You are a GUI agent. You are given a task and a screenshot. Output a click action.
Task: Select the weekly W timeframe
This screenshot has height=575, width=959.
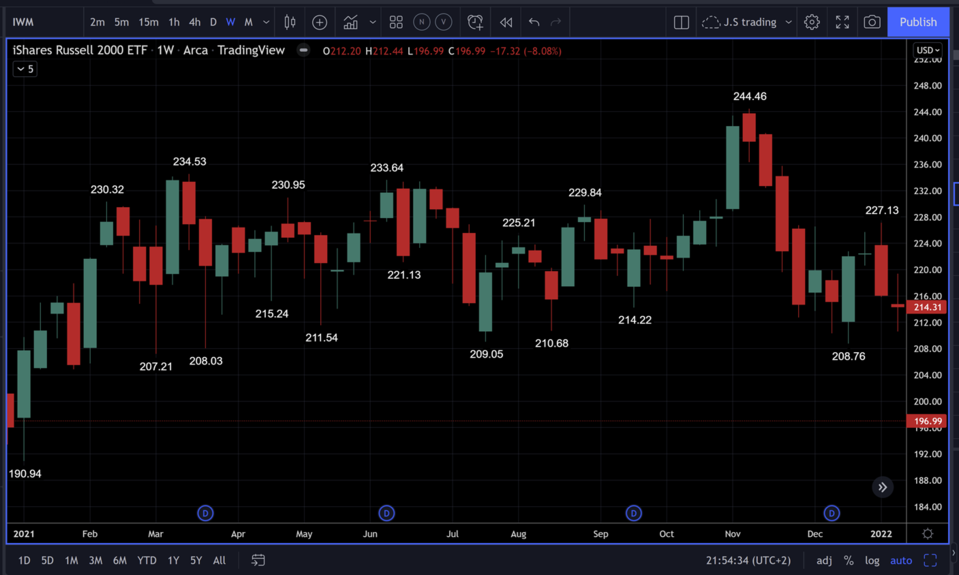pos(231,22)
